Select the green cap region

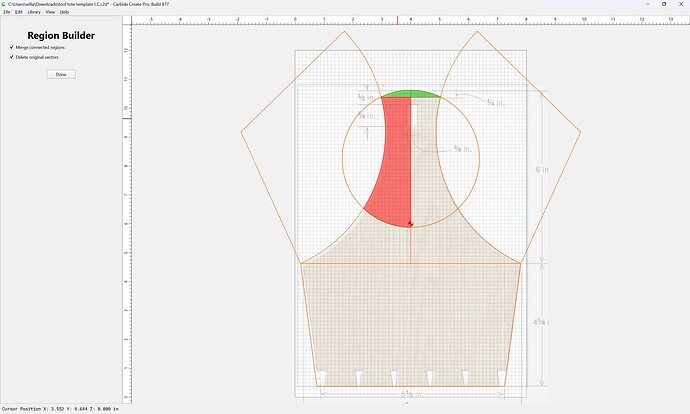(411, 94)
